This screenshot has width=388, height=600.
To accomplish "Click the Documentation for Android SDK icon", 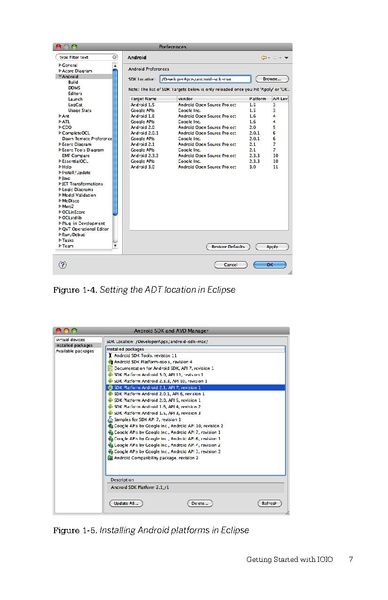I will coord(110,368).
